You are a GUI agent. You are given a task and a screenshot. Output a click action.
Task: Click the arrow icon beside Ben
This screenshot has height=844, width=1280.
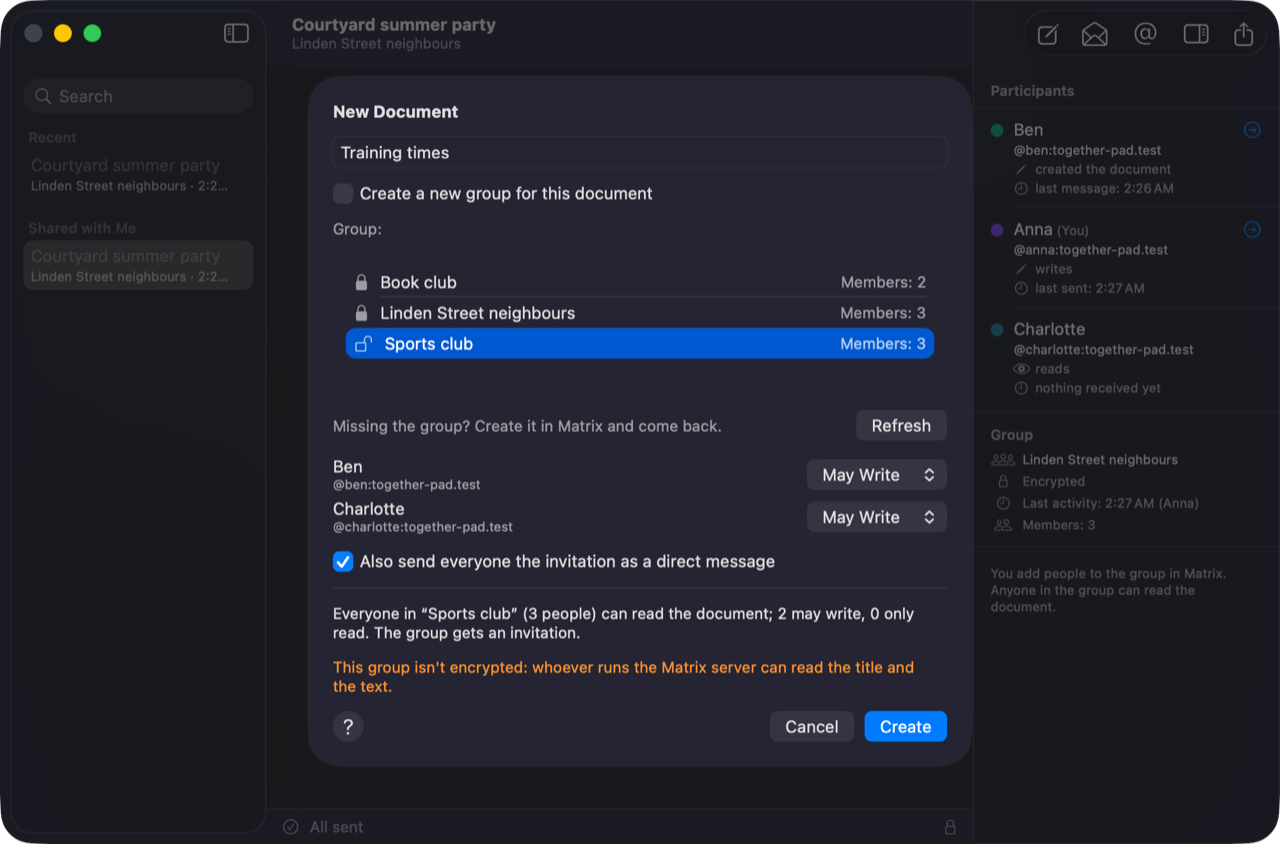pyautogui.click(x=1252, y=130)
